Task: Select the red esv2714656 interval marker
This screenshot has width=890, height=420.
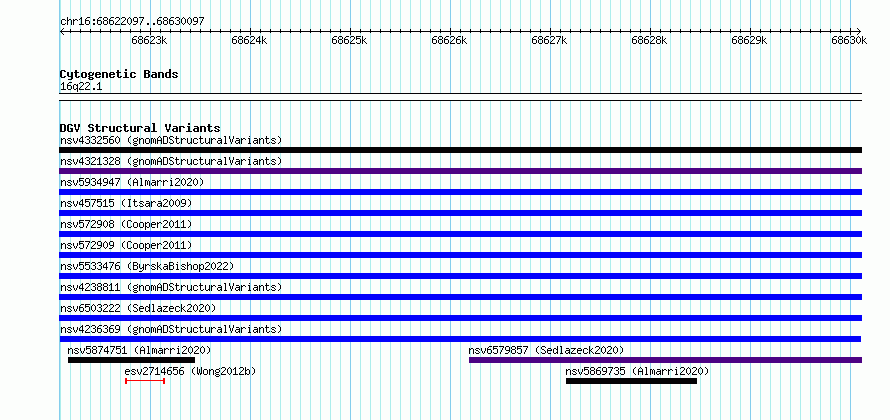Action: click(x=145, y=381)
